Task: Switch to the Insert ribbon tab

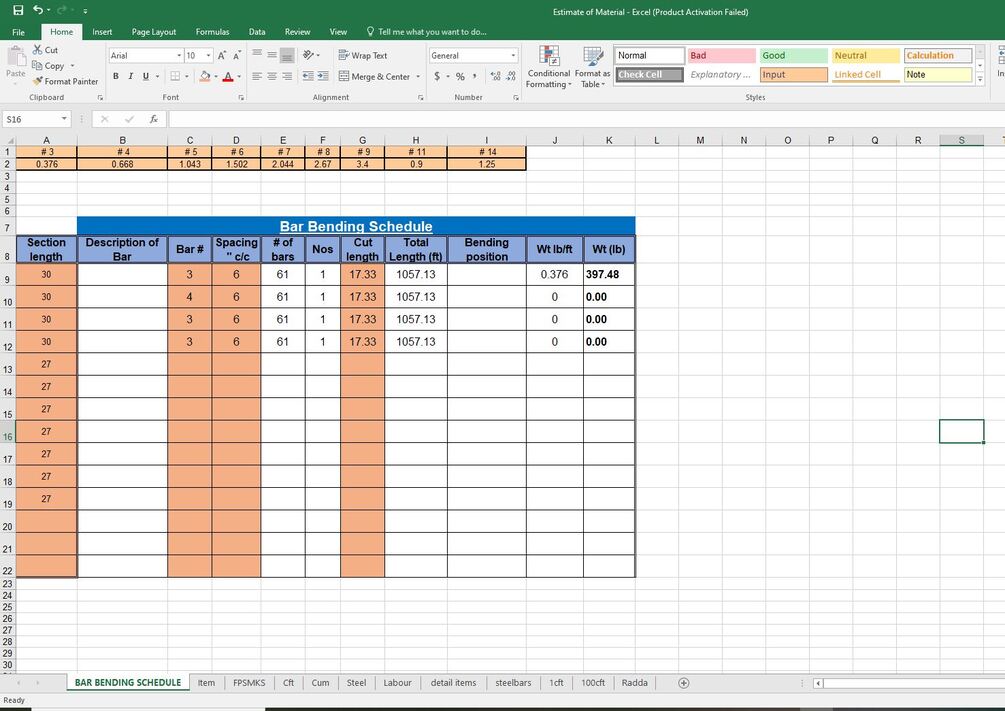Action: coord(102,32)
